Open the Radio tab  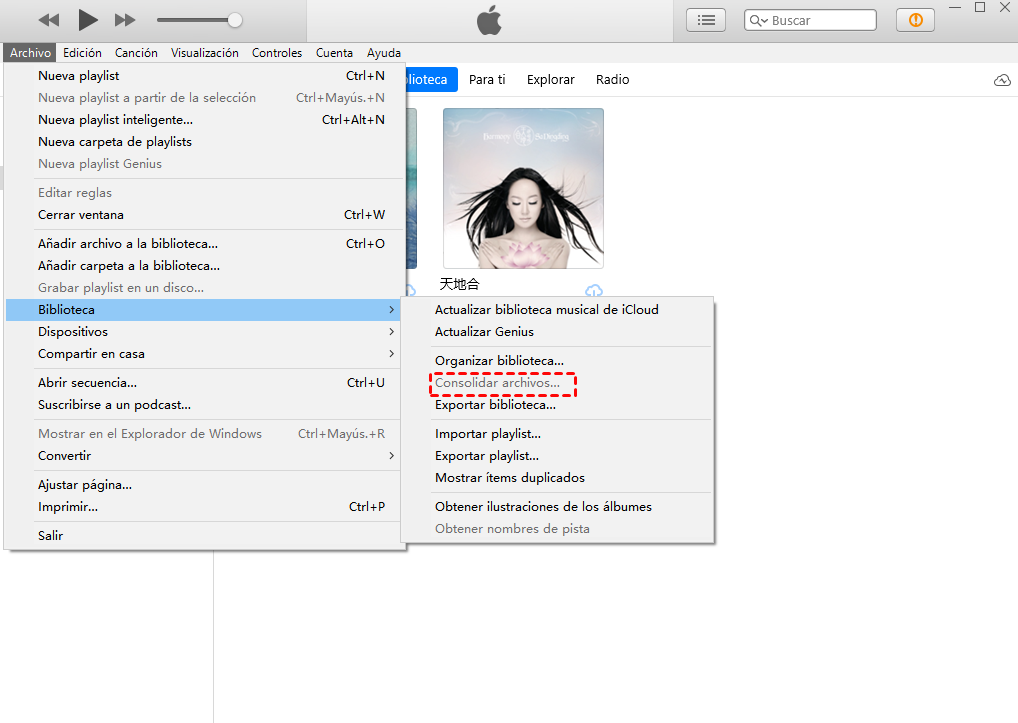click(612, 80)
